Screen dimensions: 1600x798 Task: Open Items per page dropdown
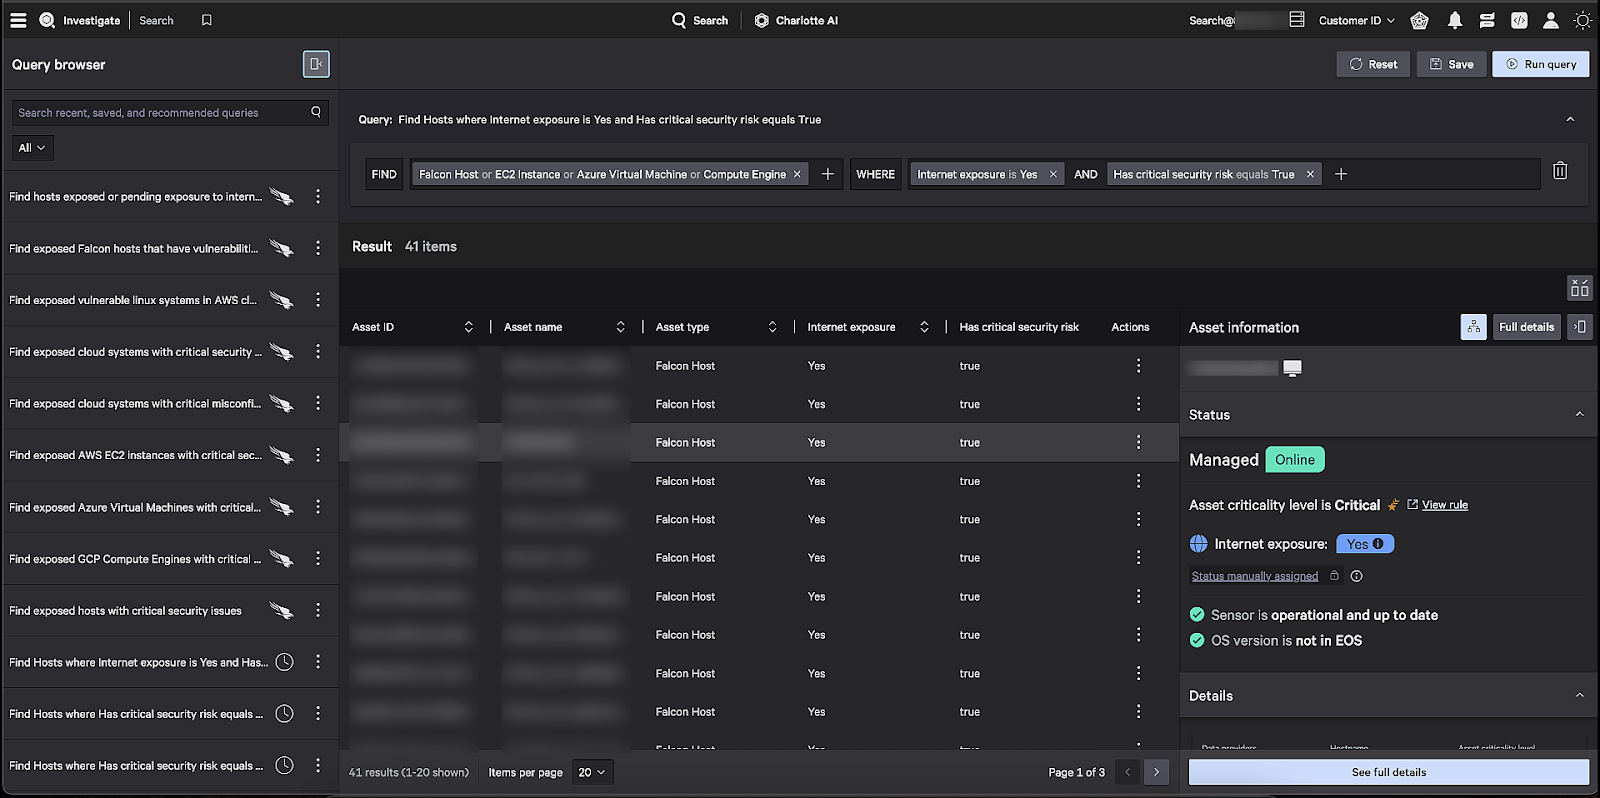(592, 772)
